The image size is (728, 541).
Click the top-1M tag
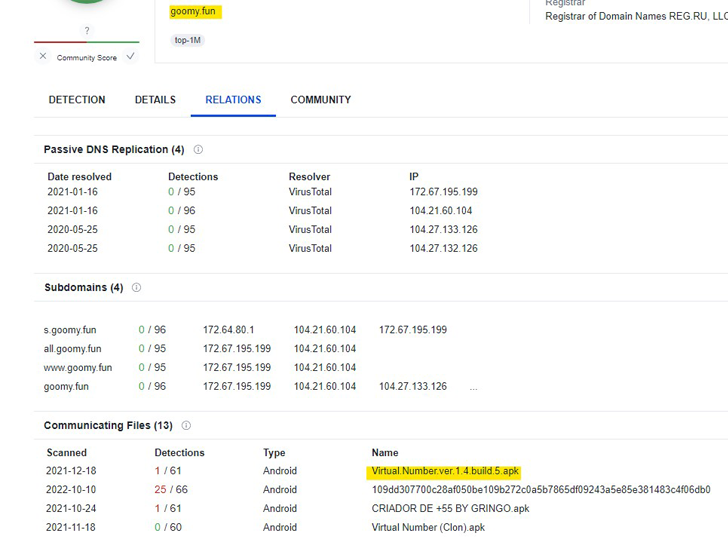point(189,41)
